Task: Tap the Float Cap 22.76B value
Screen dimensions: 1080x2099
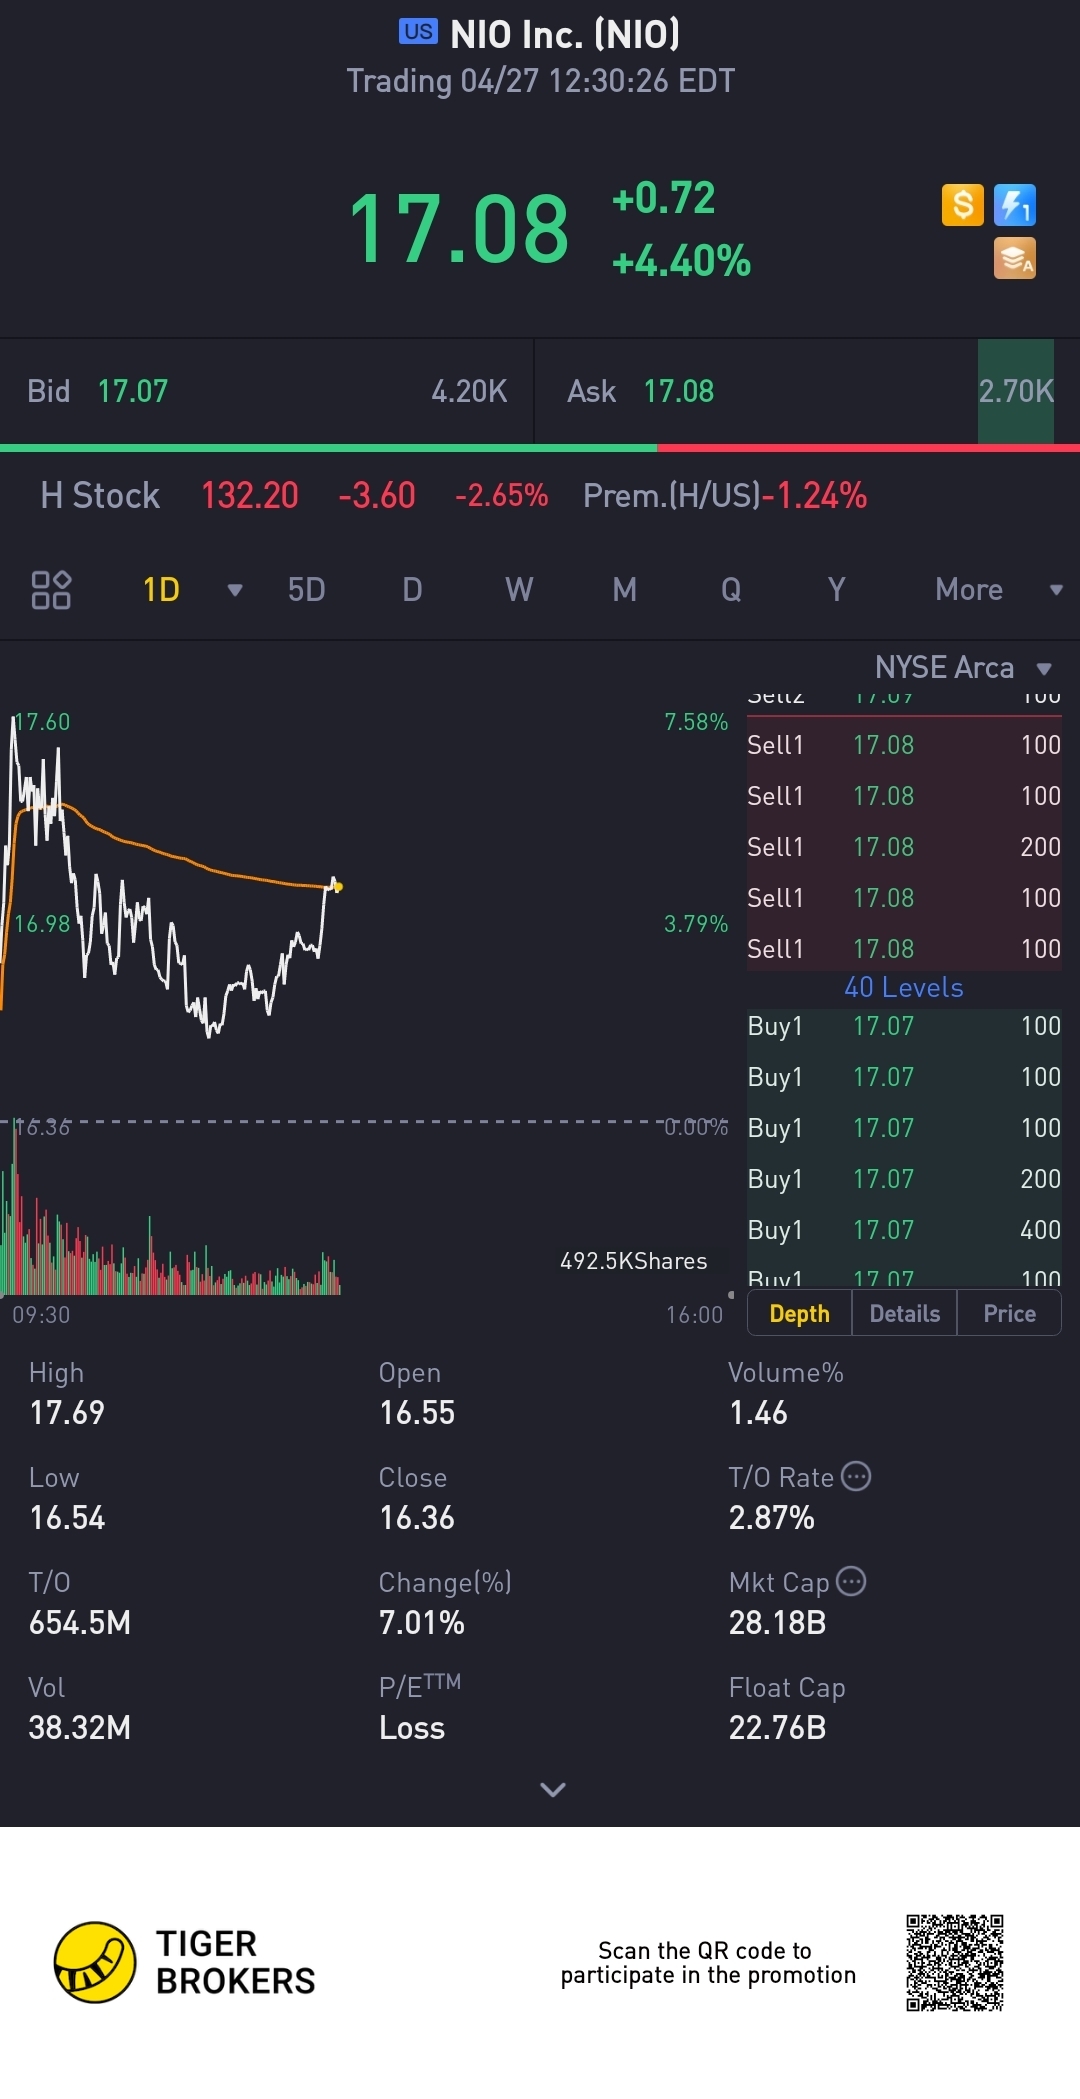Action: pos(777,1727)
